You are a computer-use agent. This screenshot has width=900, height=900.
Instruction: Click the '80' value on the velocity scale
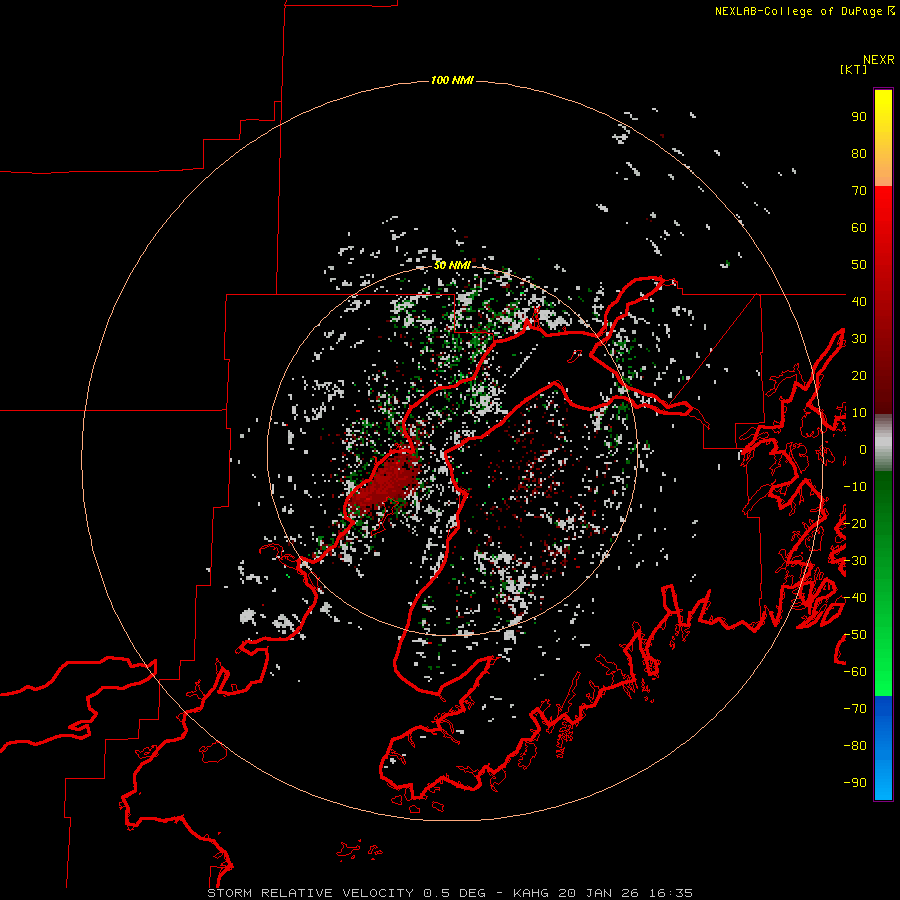coord(859,153)
